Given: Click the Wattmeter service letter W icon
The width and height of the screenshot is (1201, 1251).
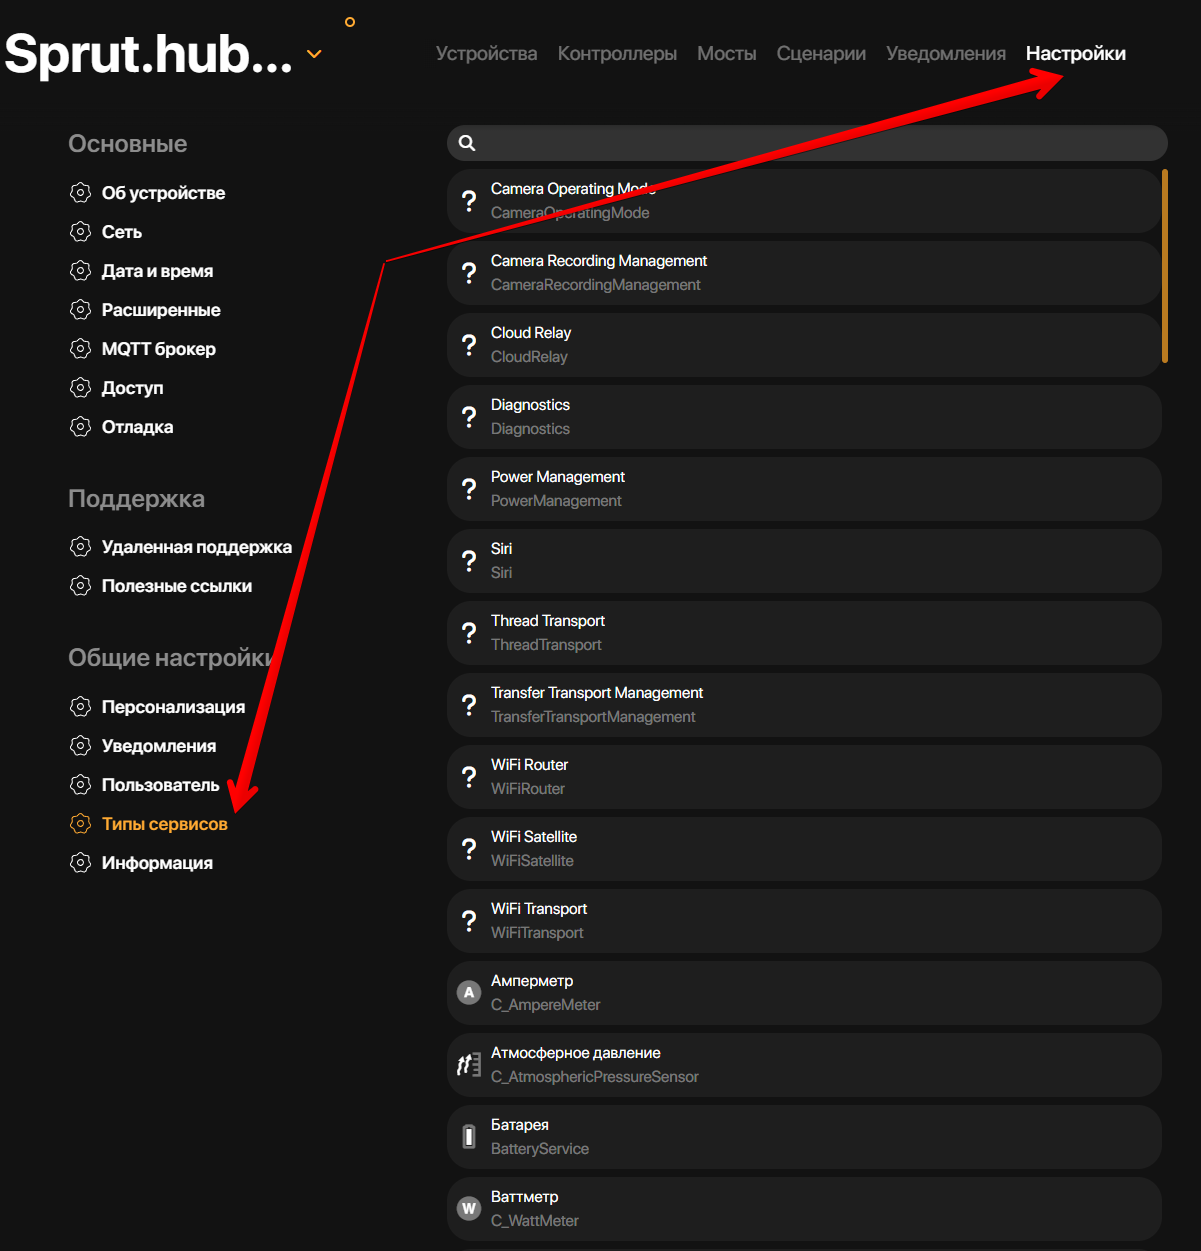Looking at the screenshot, I should (x=468, y=1209).
